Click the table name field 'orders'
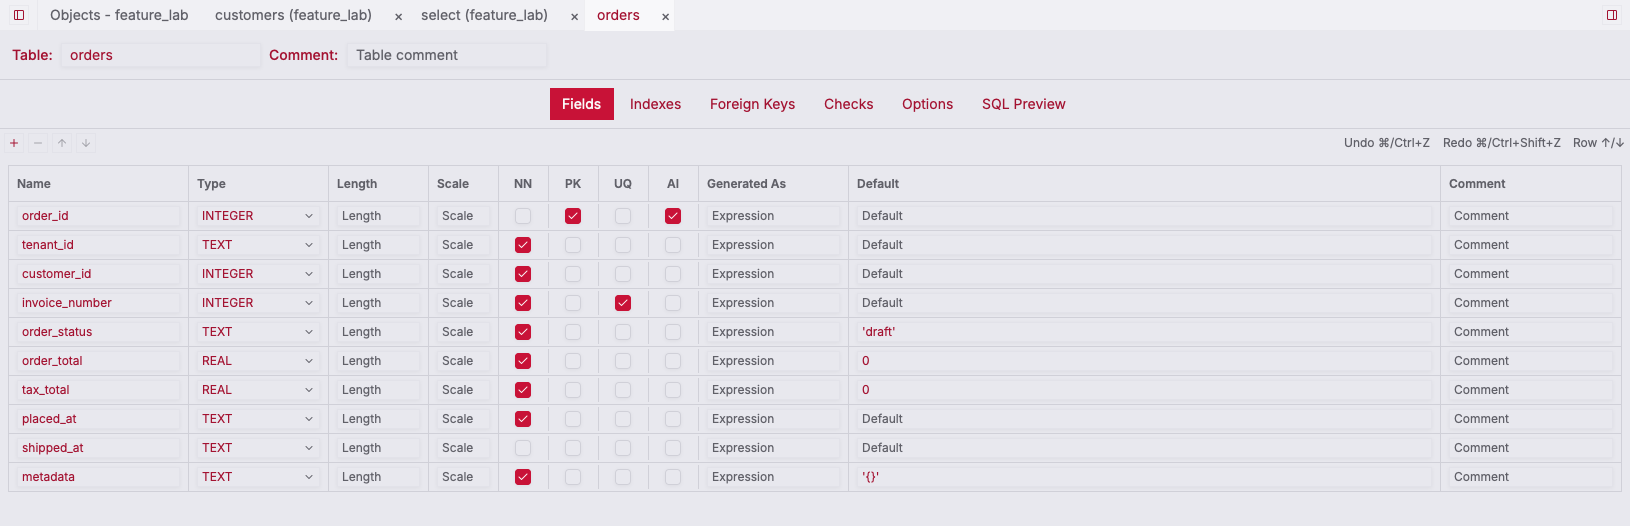 click(x=161, y=55)
